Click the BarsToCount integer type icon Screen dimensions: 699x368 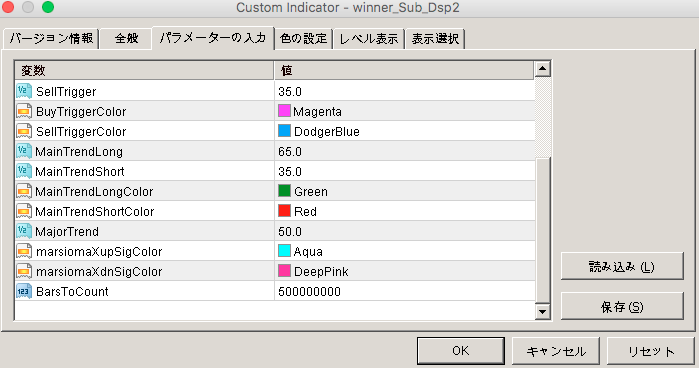click(24, 291)
